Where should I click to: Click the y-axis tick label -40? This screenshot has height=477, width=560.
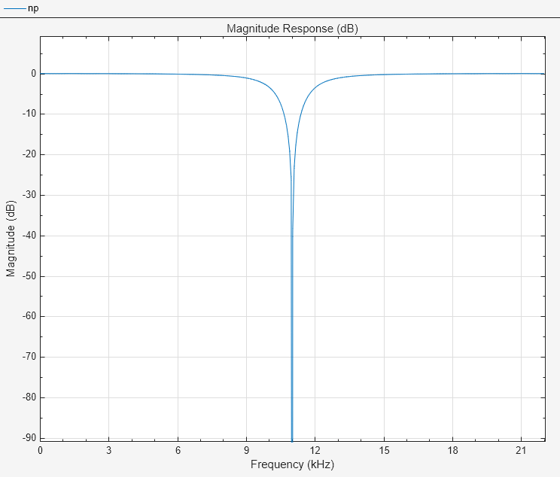pyautogui.click(x=29, y=236)
